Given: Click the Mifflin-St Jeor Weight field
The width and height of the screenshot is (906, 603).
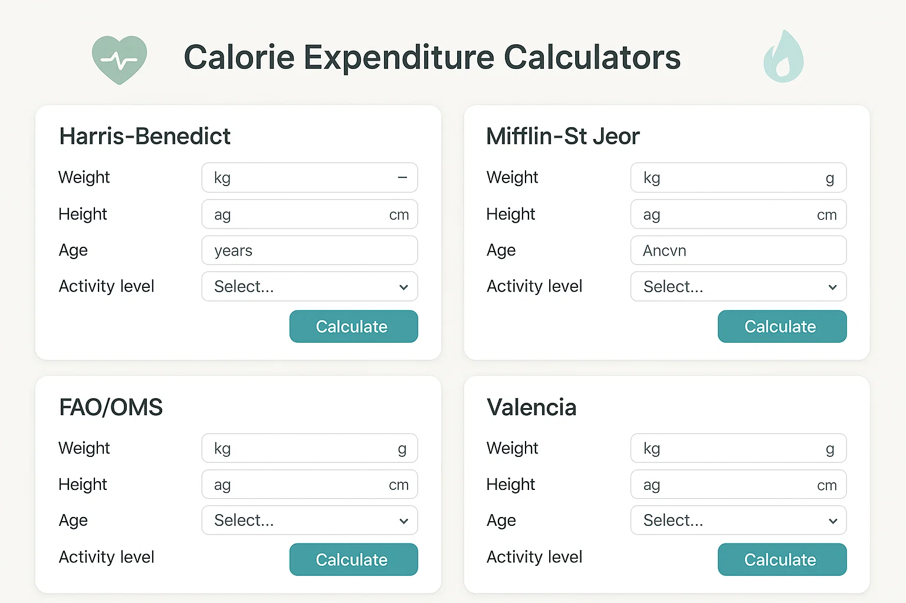Looking at the screenshot, I should tap(737, 177).
